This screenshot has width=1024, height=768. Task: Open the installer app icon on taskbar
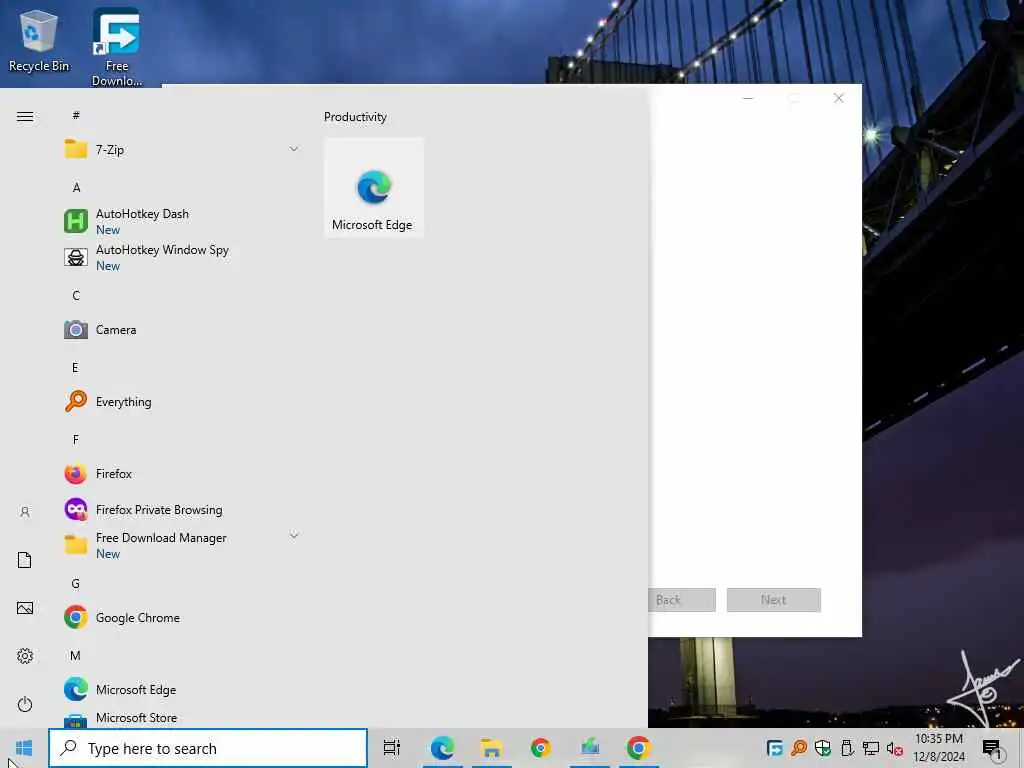(590, 748)
